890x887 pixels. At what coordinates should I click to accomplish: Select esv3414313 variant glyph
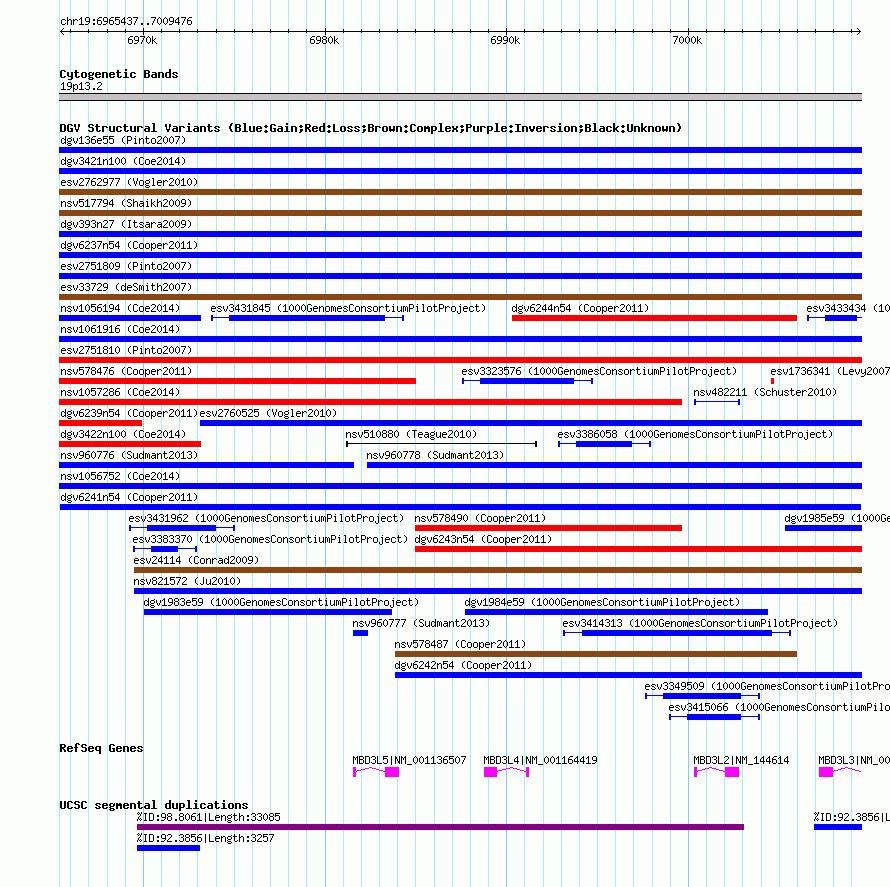(x=677, y=633)
